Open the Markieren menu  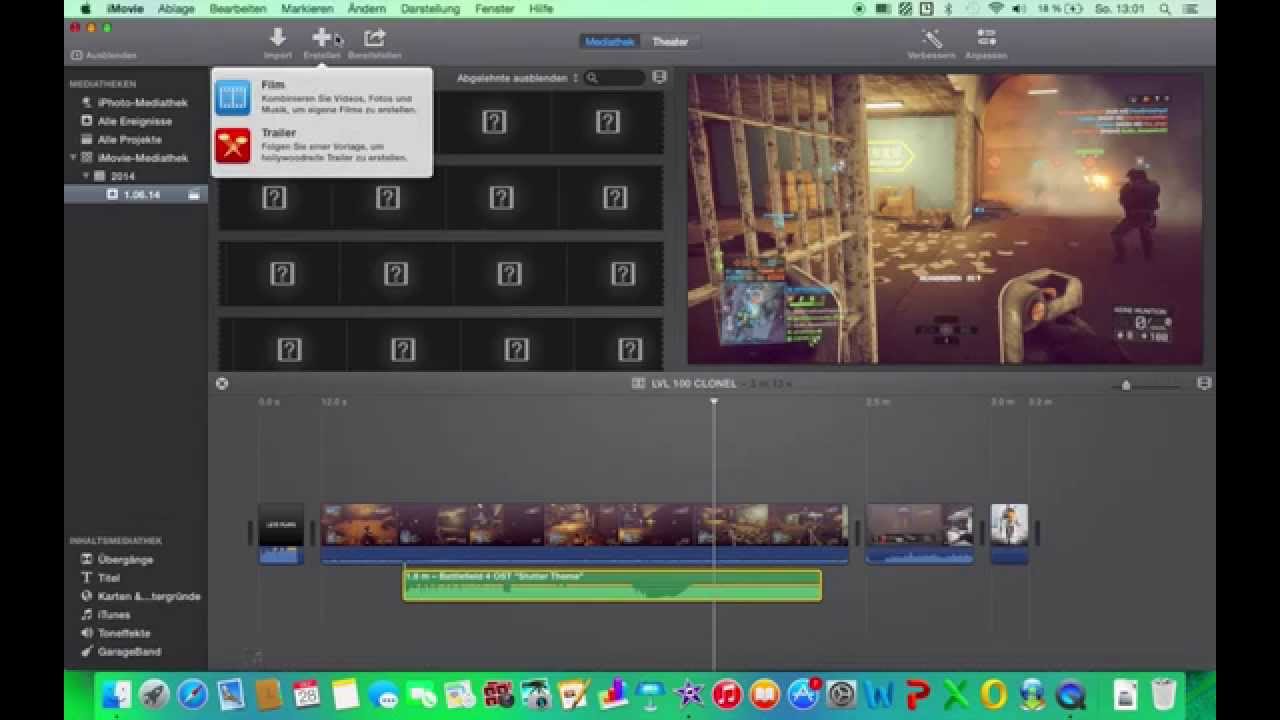[307, 8]
